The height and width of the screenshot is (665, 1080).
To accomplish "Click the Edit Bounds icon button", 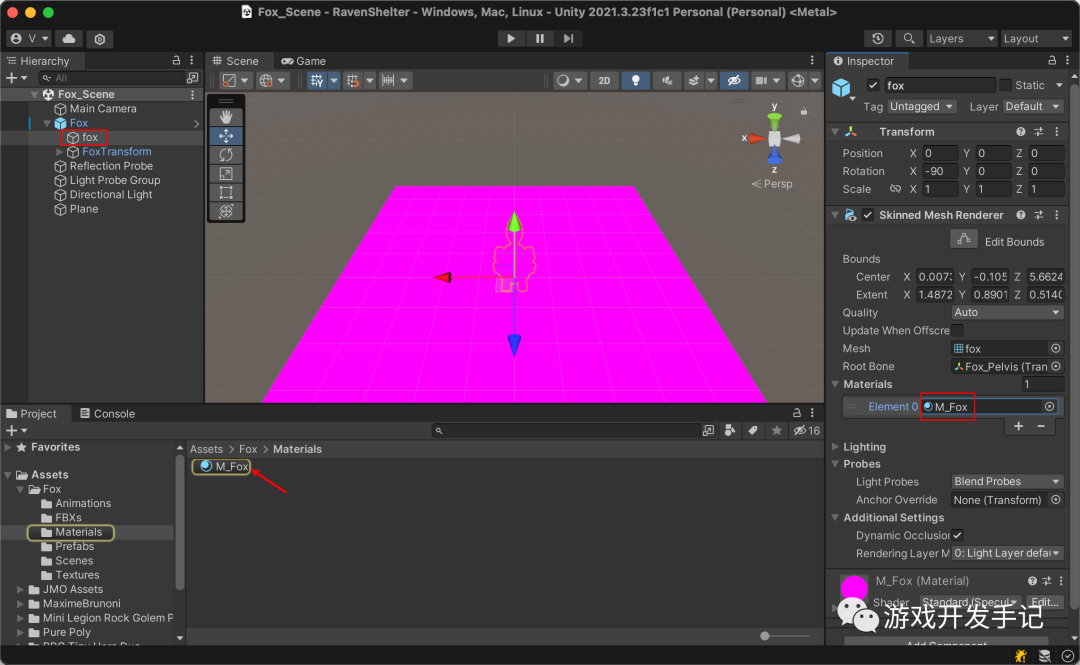I will click(x=964, y=239).
